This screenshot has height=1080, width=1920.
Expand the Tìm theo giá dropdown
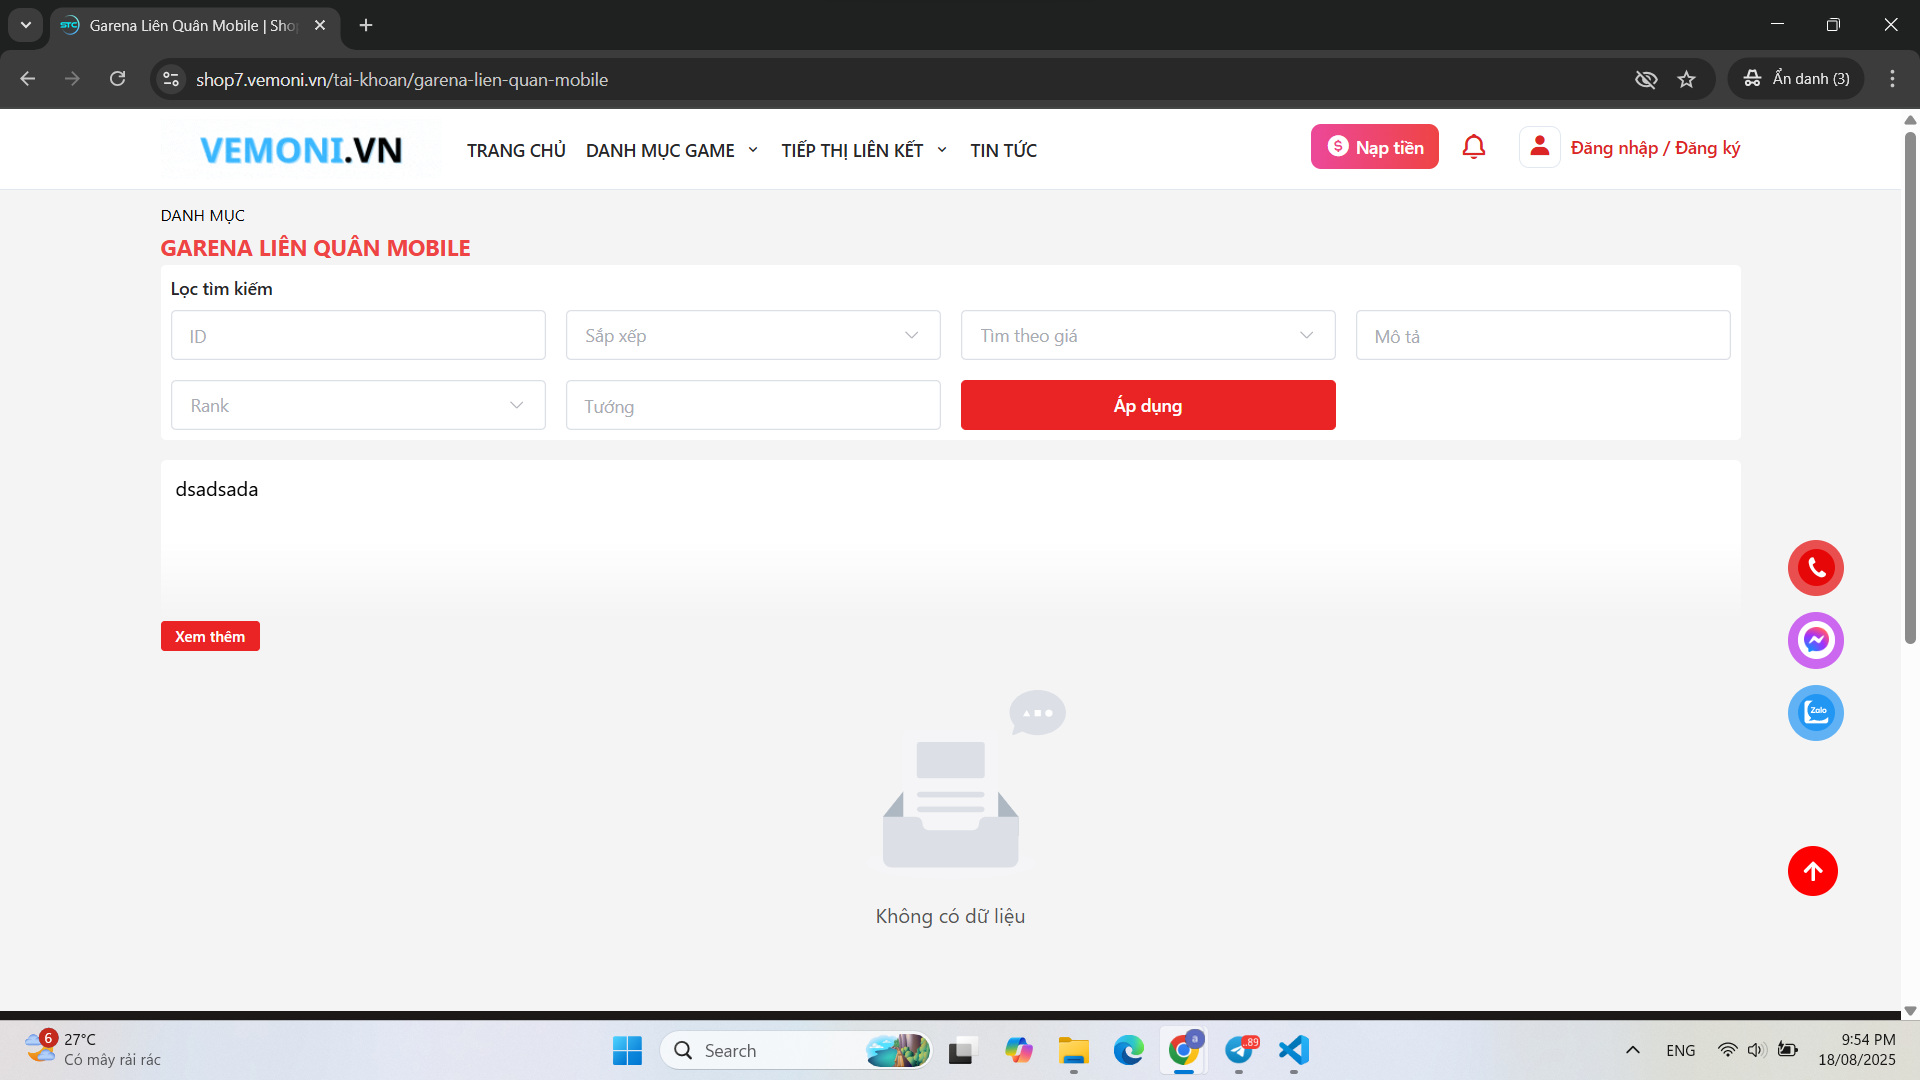click(1147, 335)
